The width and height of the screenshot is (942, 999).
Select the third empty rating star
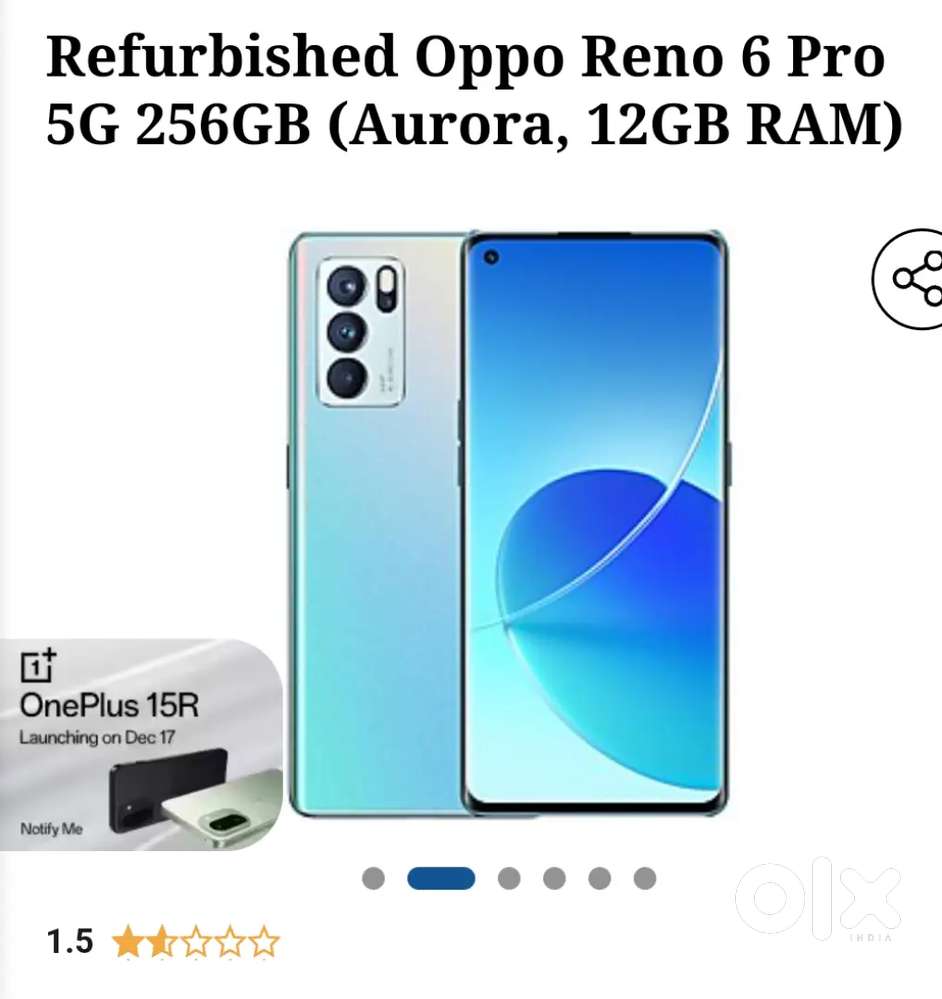point(196,942)
